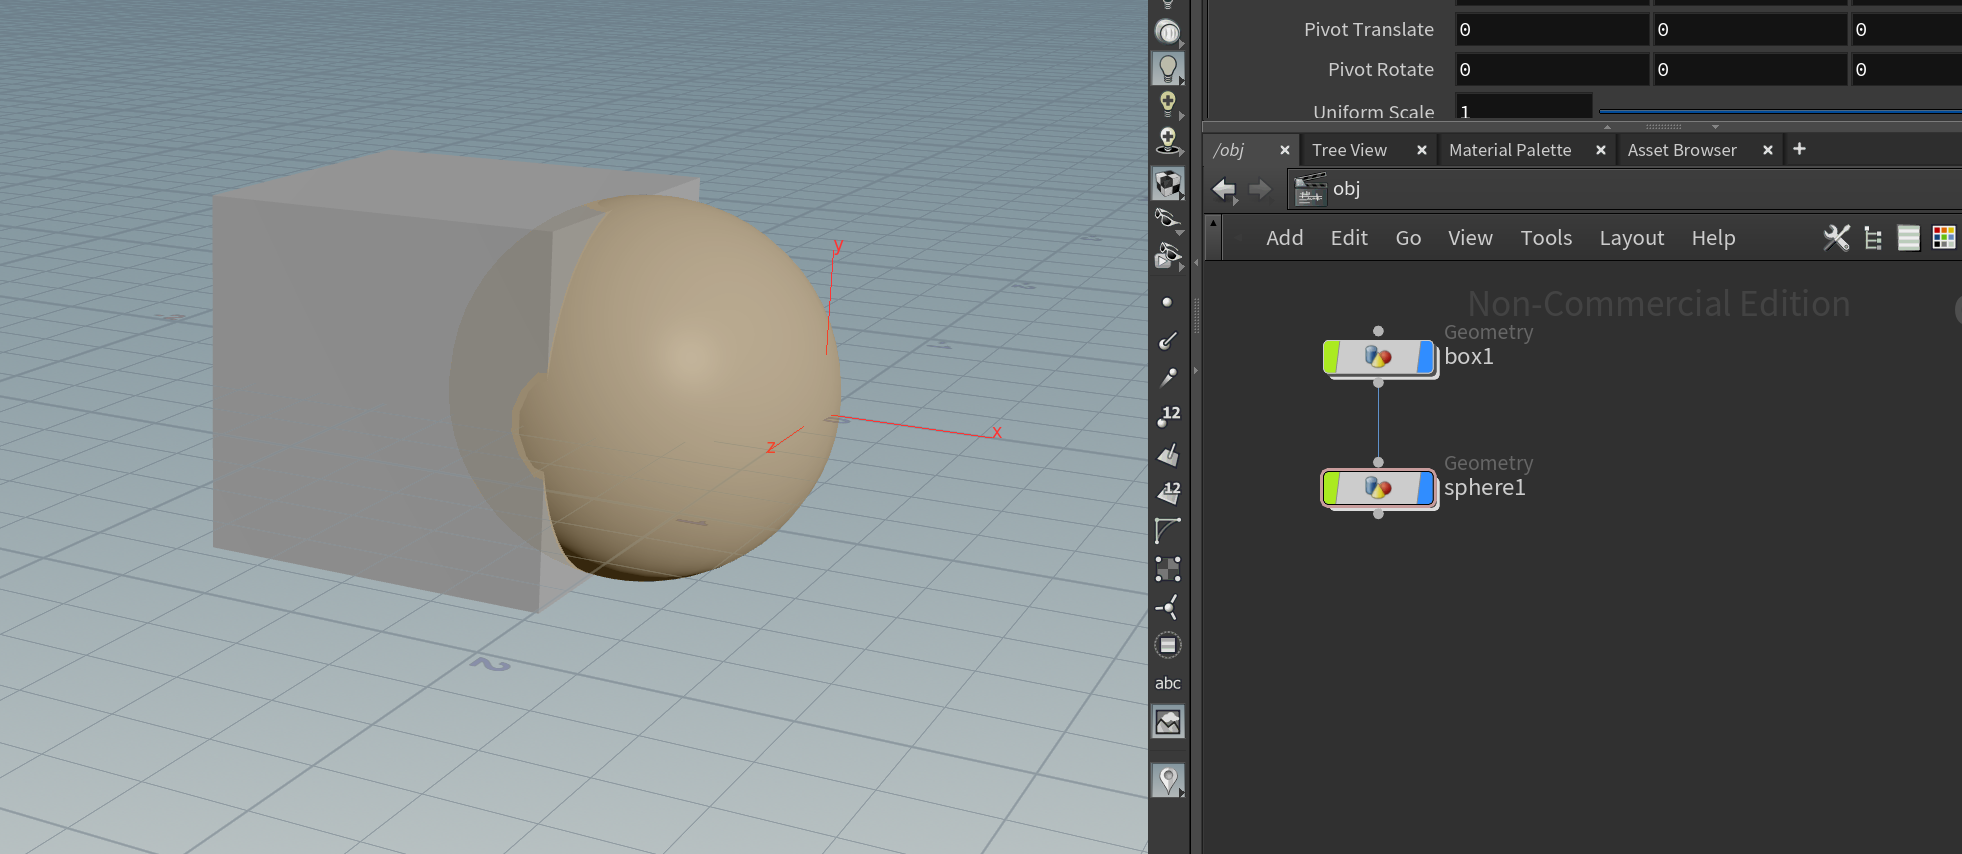Toggle sphere1 node green left flag
The width and height of the screenshot is (1962, 854).
pyautogui.click(x=1332, y=488)
